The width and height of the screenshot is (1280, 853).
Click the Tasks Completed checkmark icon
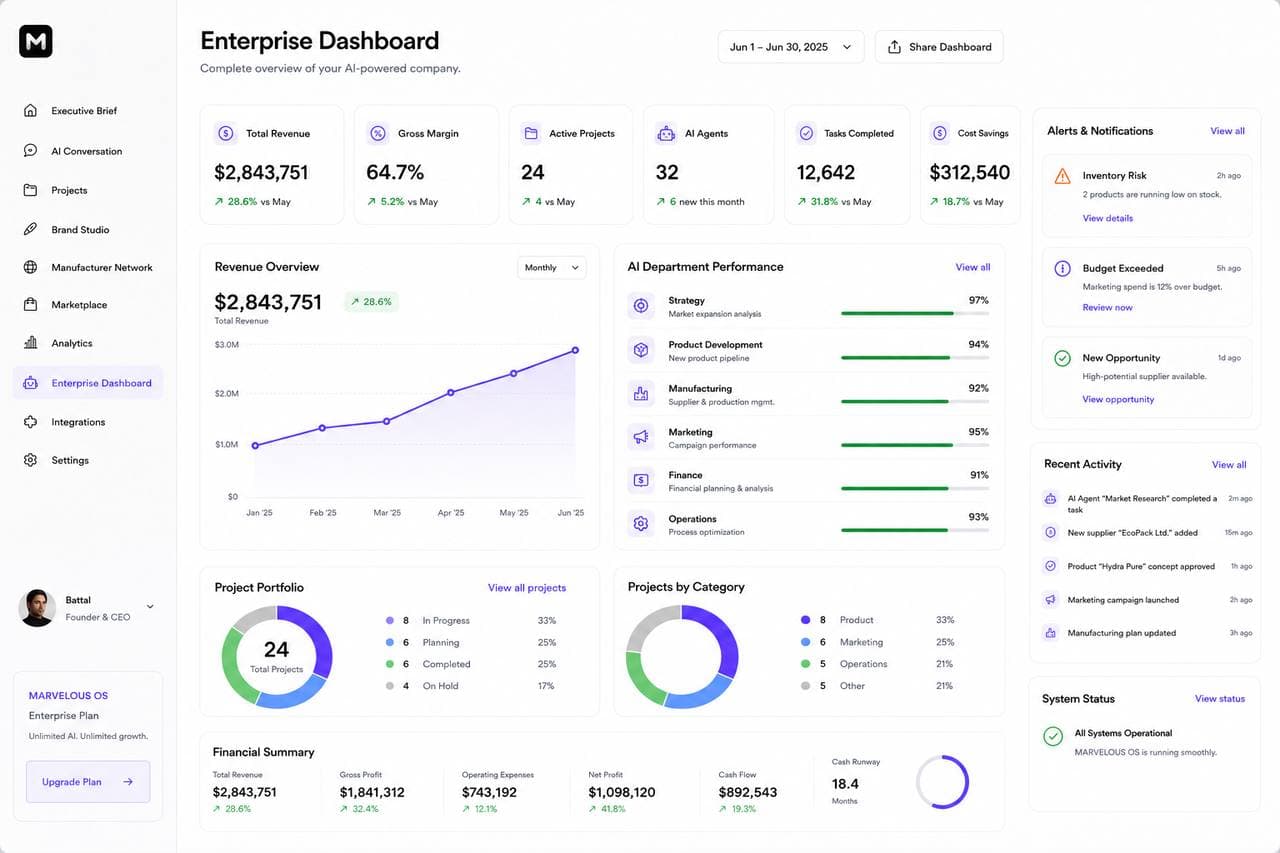(x=806, y=133)
